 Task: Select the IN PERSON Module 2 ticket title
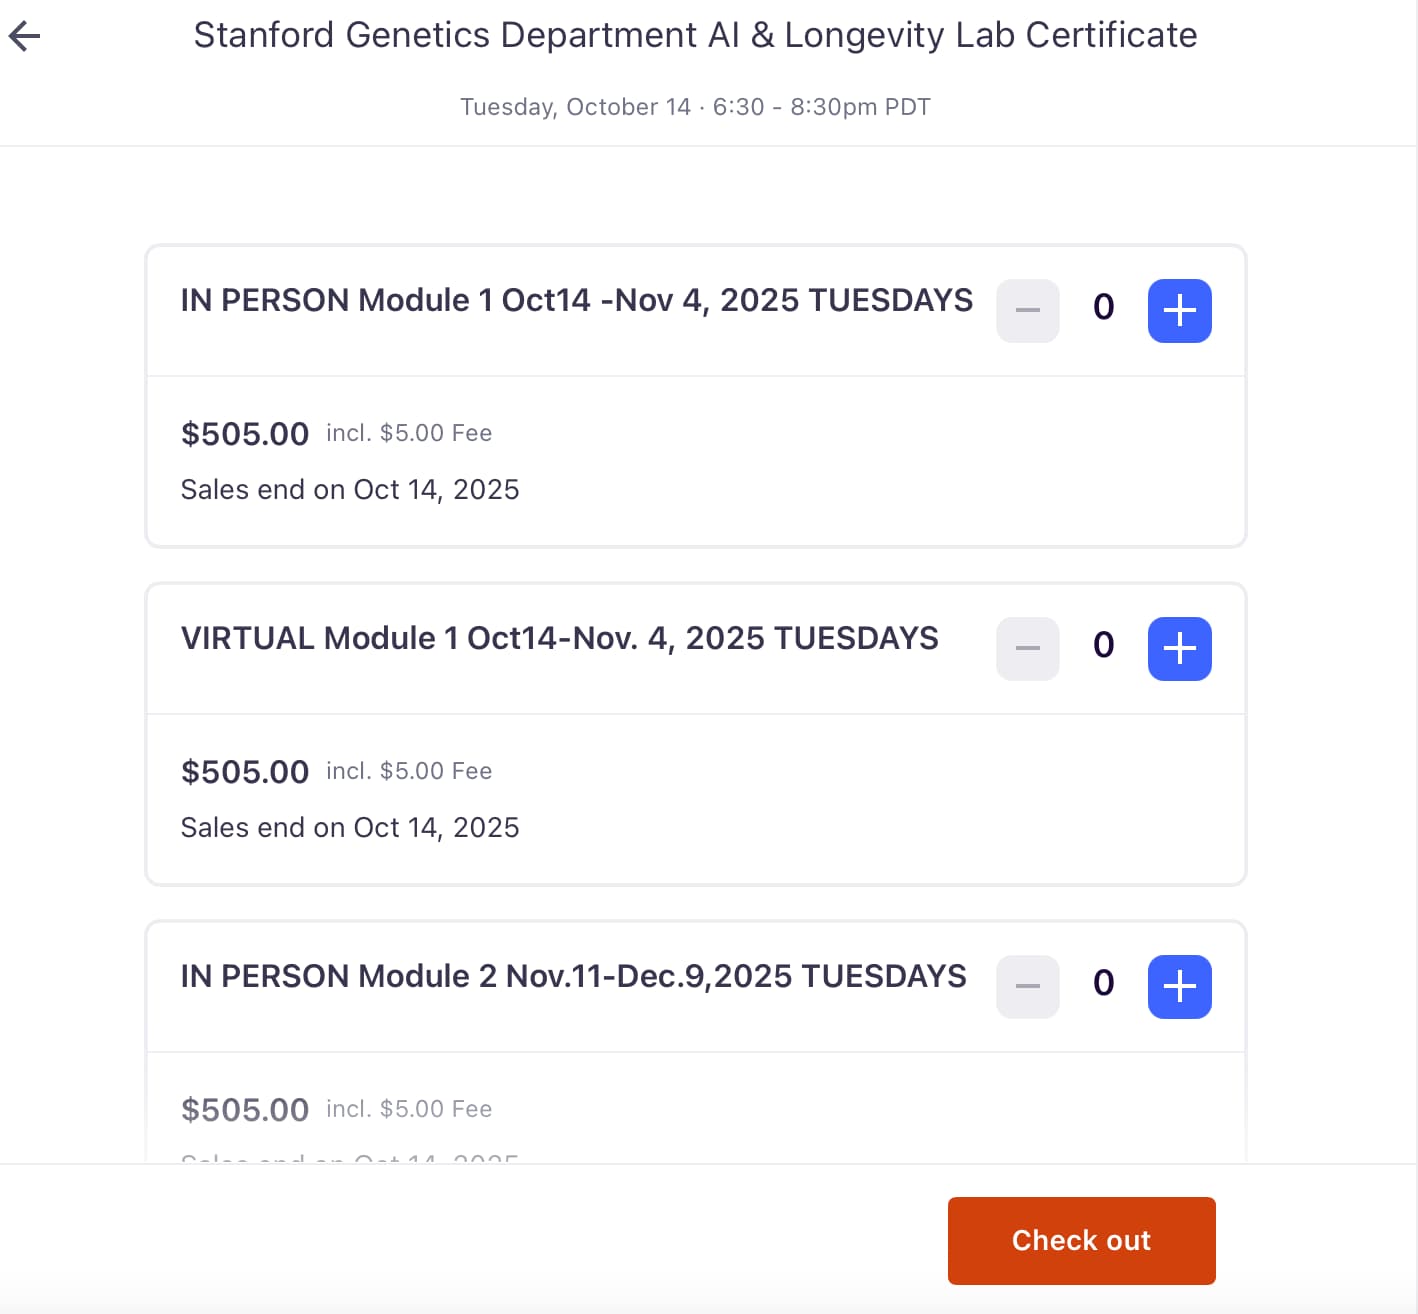tap(573, 976)
